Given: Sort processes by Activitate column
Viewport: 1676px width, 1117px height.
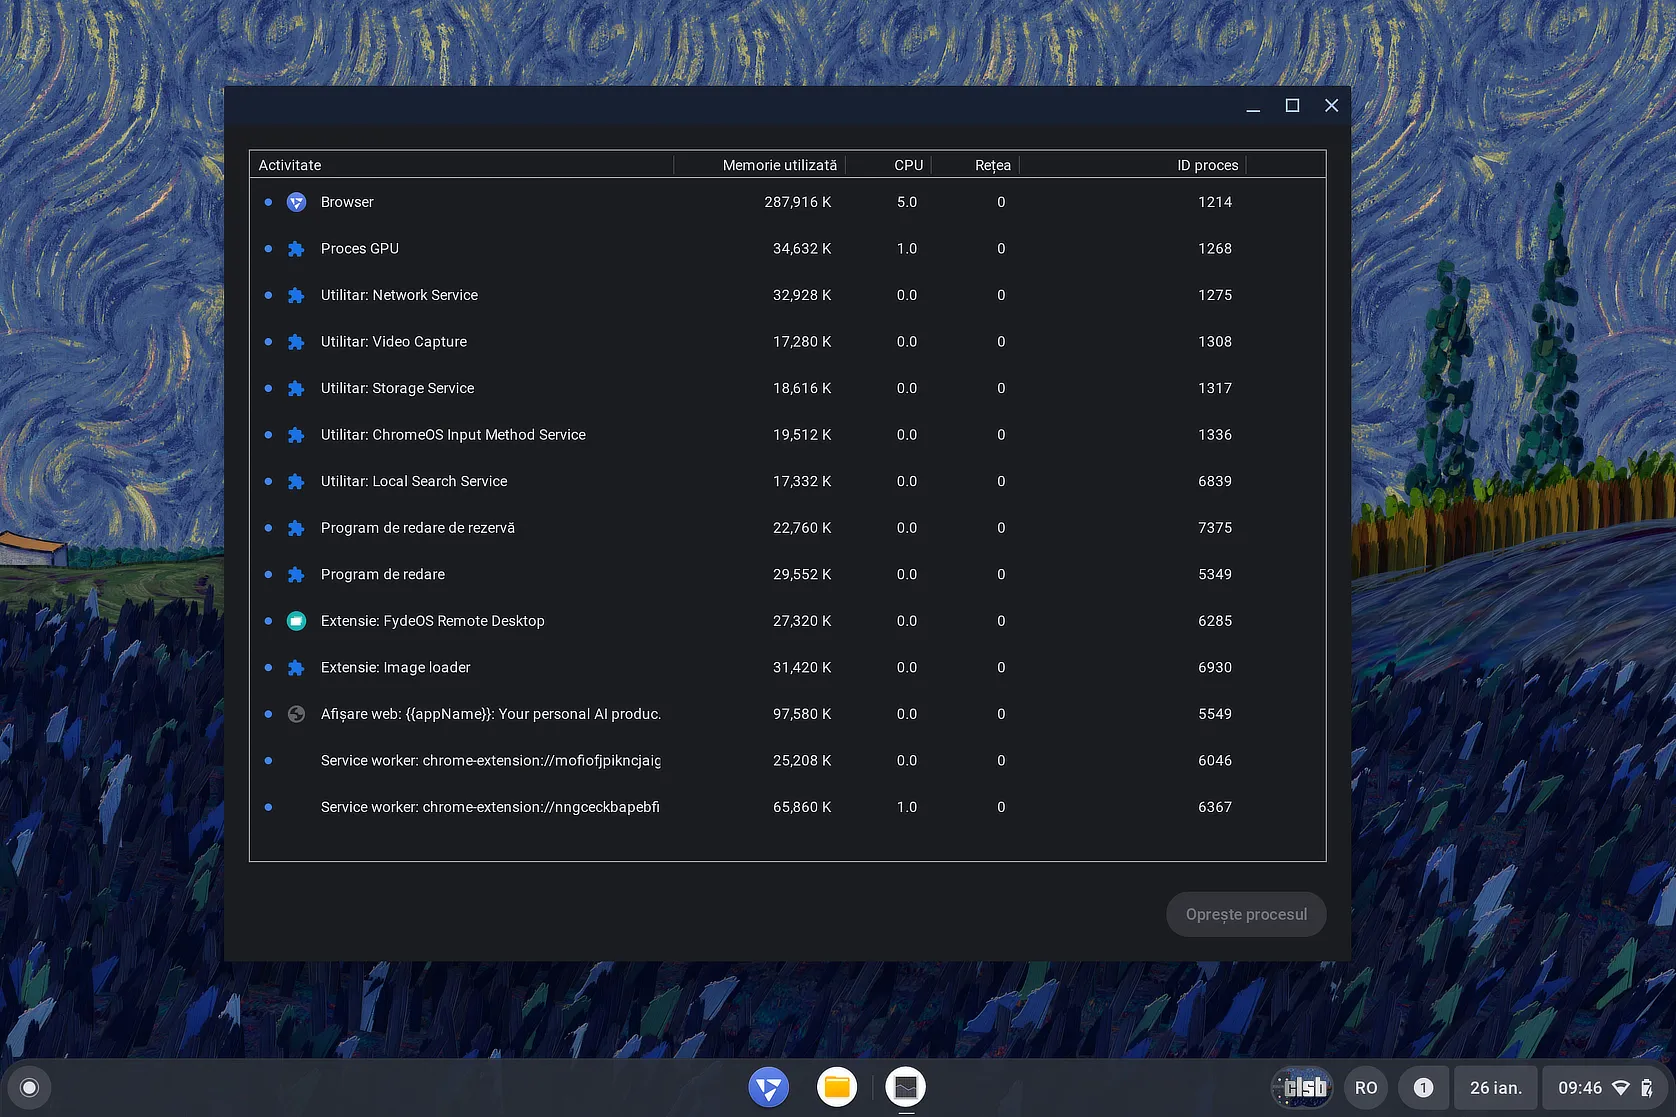Looking at the screenshot, I should 290,165.
